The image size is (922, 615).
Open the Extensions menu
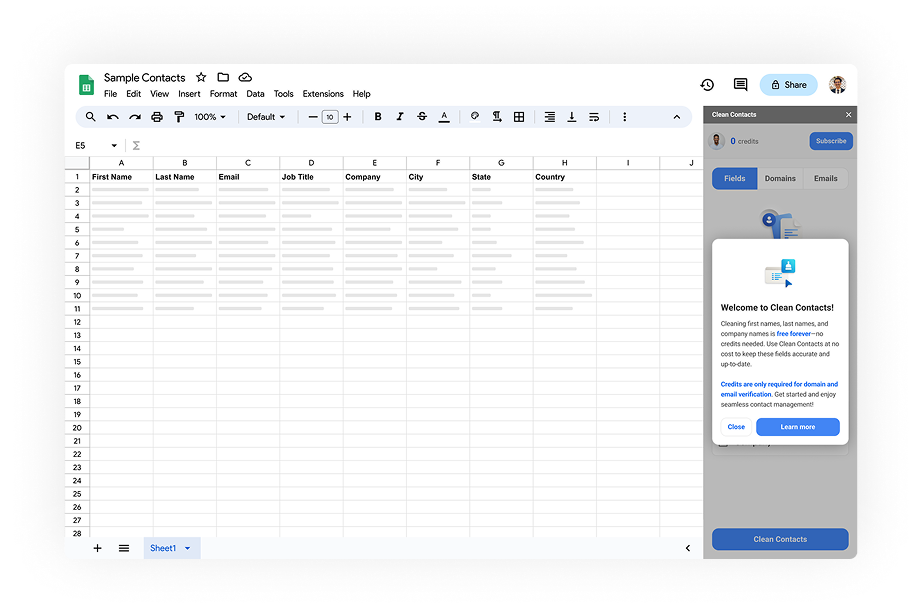[323, 94]
